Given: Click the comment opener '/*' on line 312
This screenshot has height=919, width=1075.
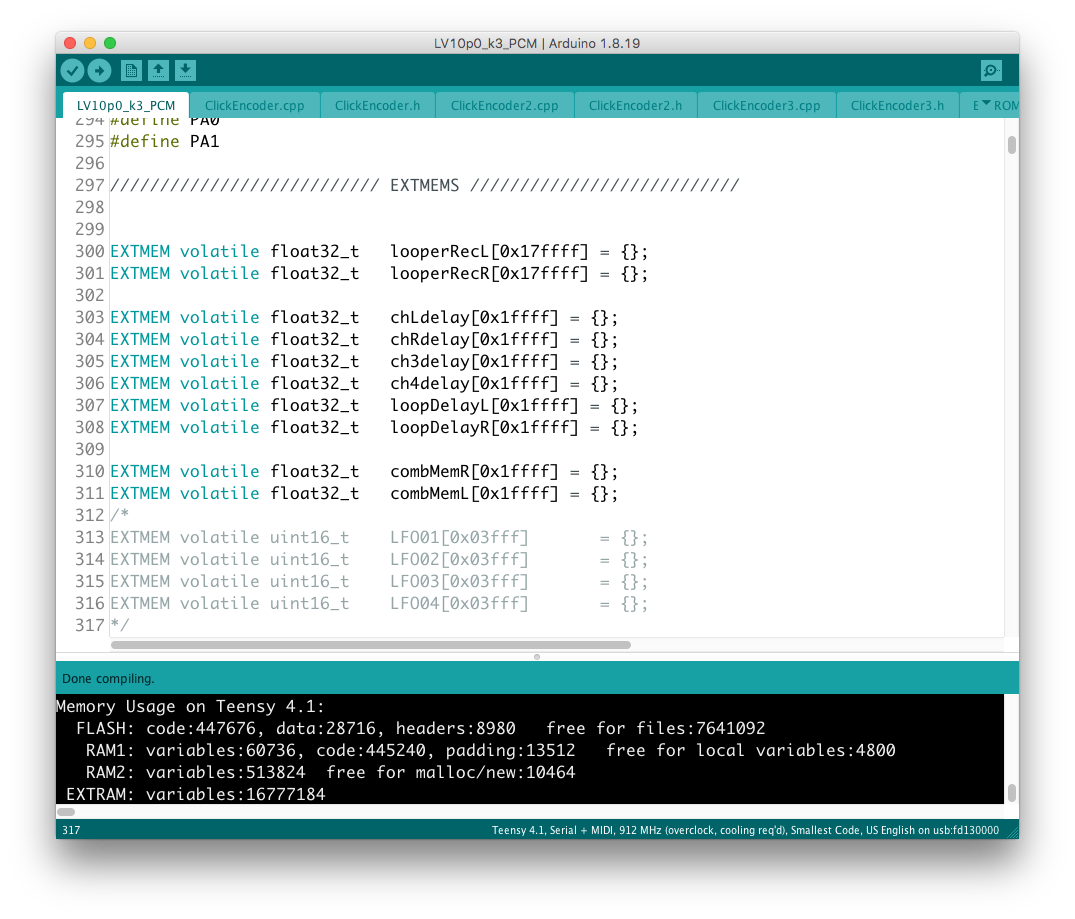Looking at the screenshot, I should 119,514.
